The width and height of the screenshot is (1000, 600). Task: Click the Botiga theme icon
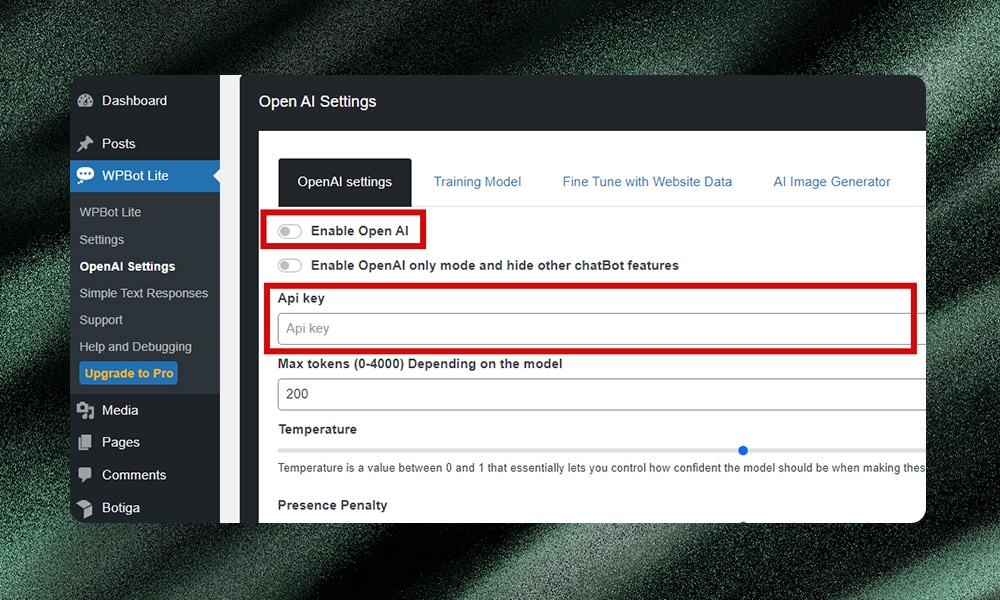[x=85, y=508]
